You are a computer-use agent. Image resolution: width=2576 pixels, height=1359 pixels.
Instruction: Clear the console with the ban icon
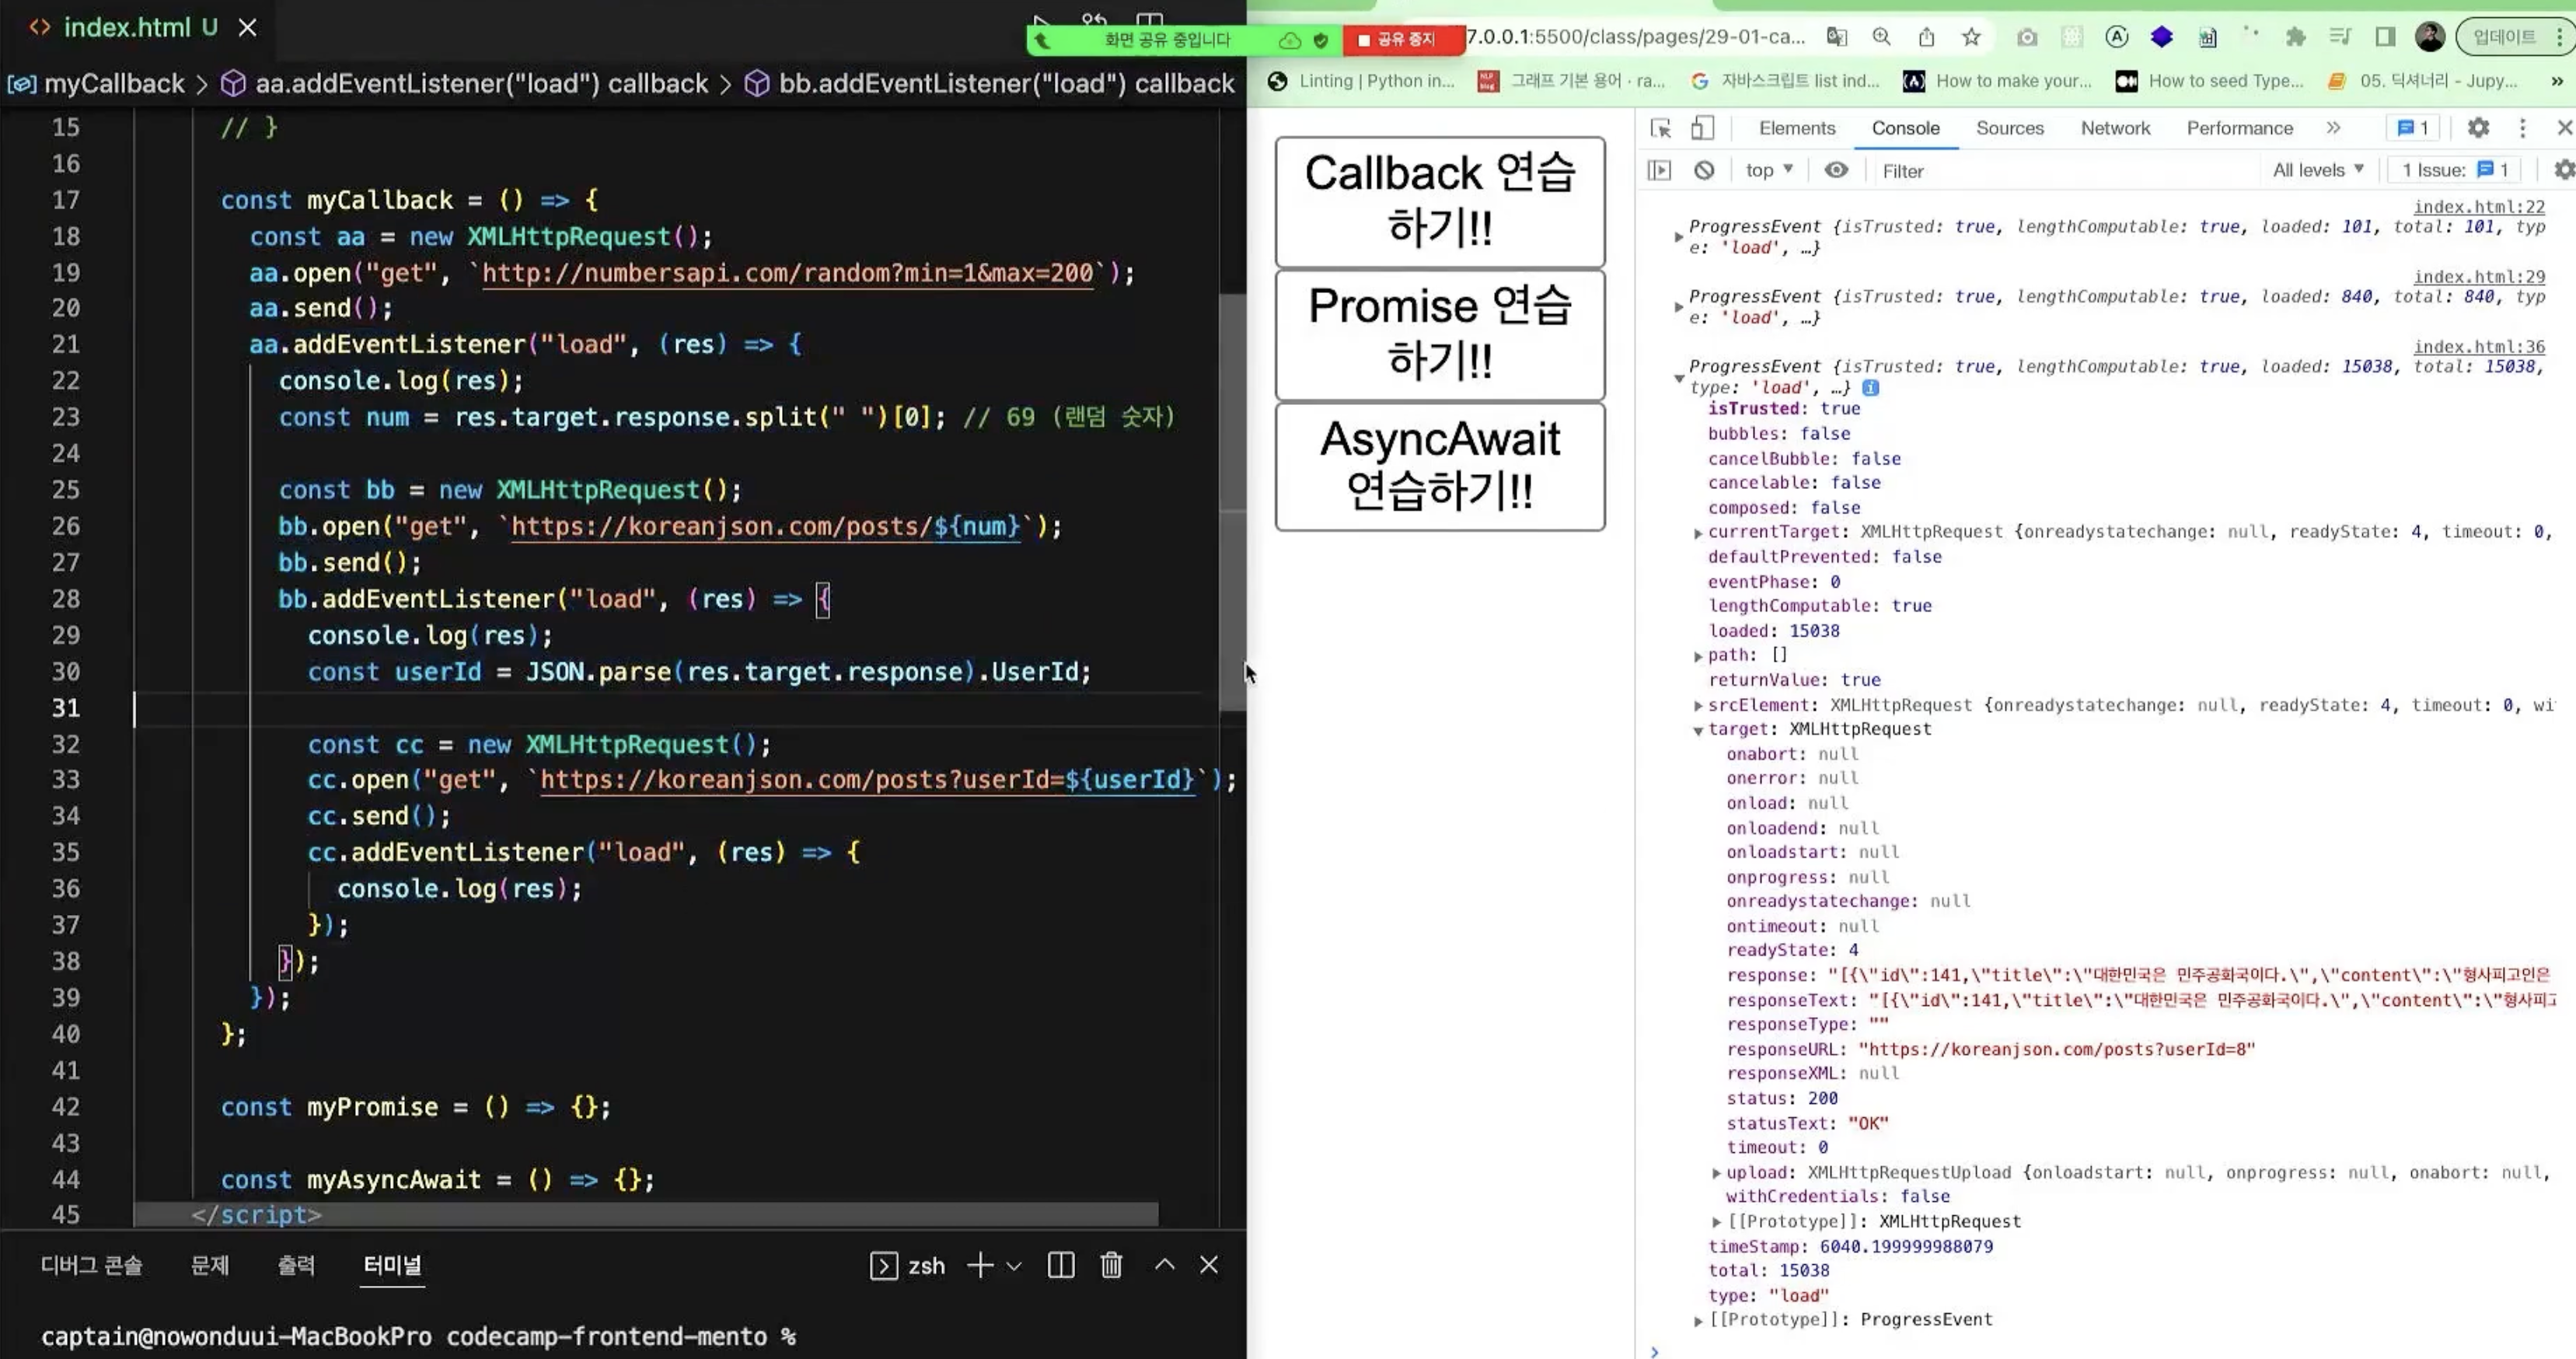pos(1704,170)
